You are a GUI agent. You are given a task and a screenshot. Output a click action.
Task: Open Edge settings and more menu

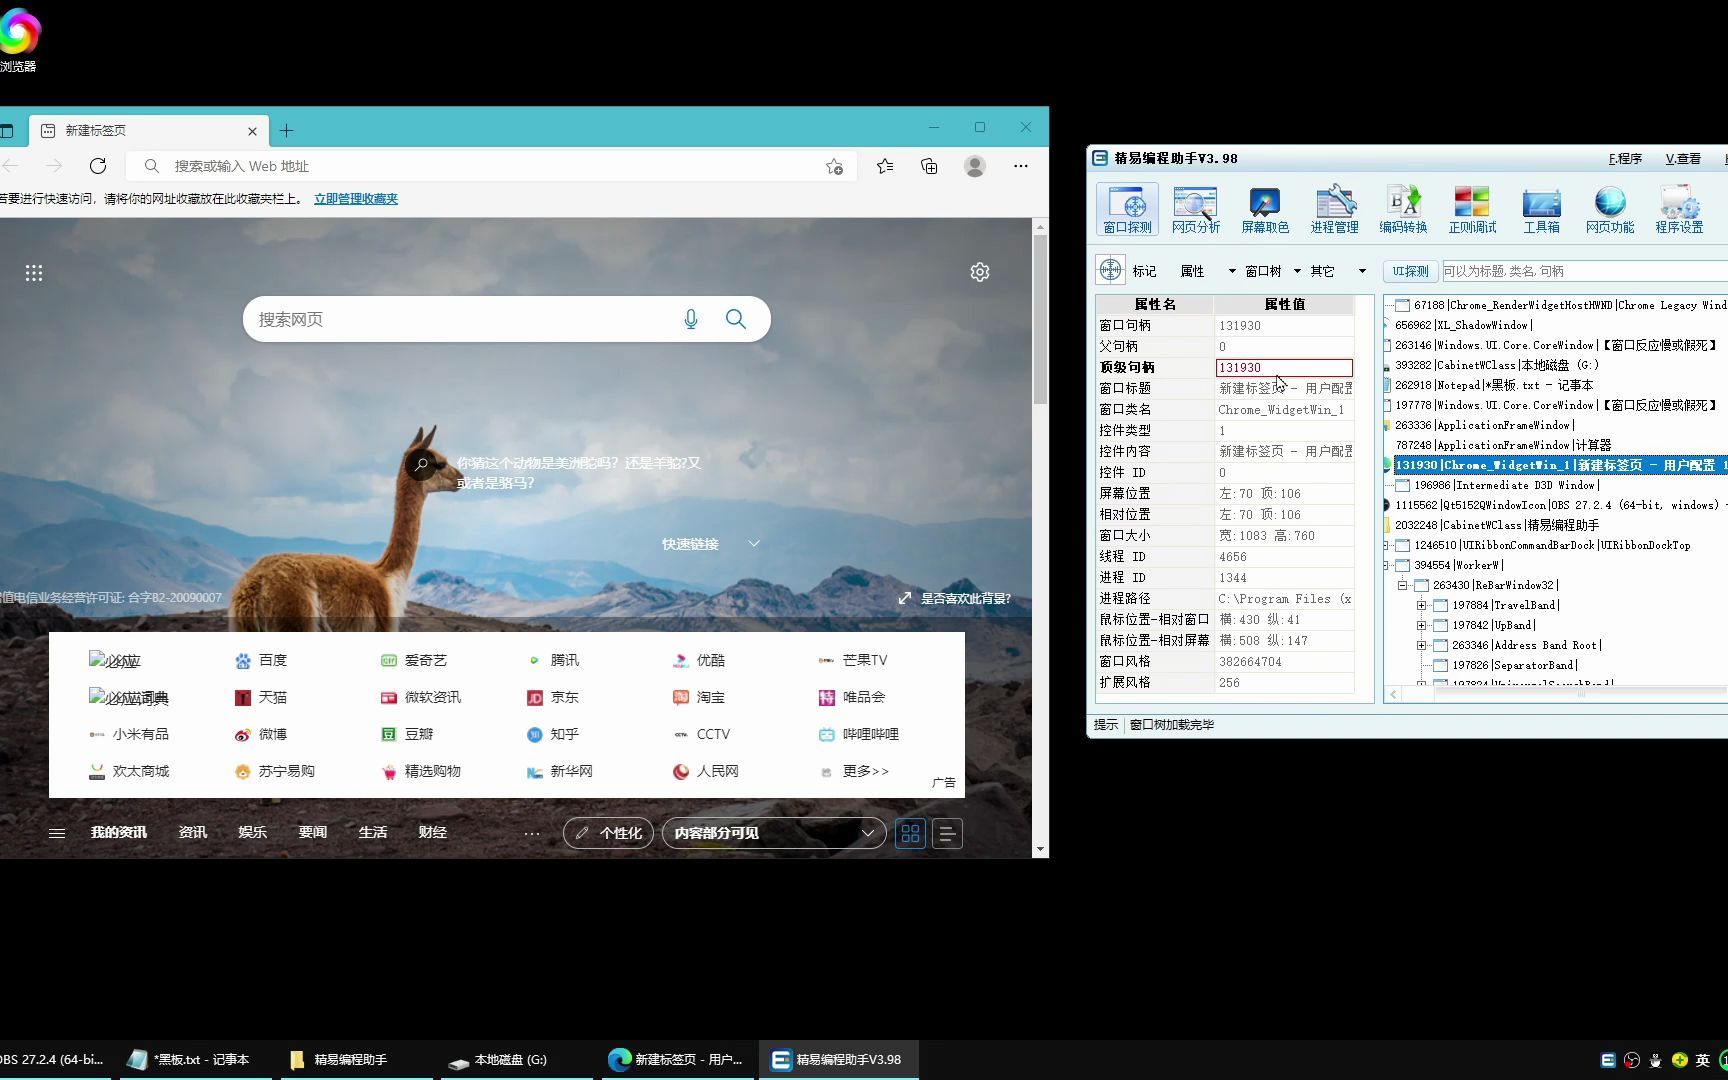point(1020,166)
